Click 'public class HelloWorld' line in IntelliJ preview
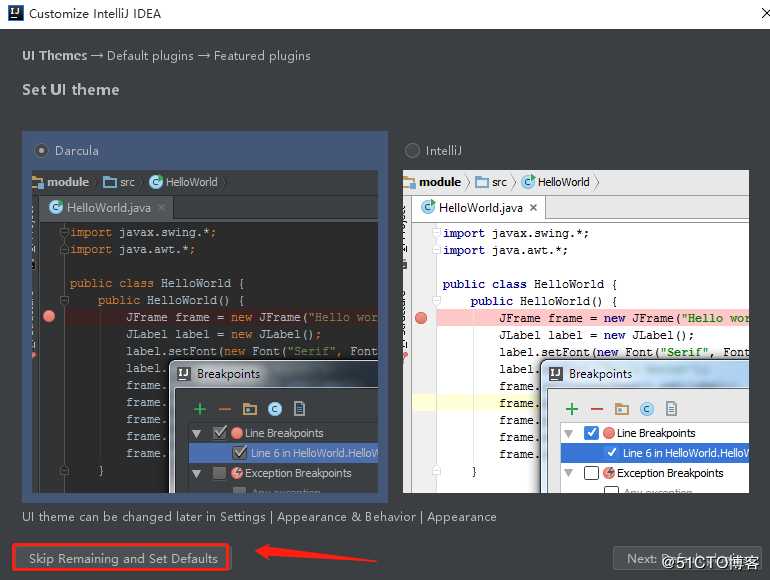This screenshot has height=580, width=770. click(529, 284)
